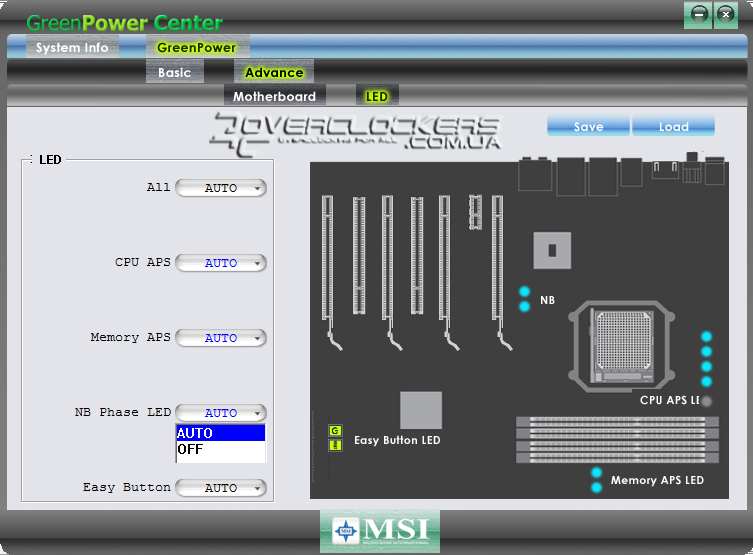Expand the Easy Button dropdown

click(x=221, y=488)
